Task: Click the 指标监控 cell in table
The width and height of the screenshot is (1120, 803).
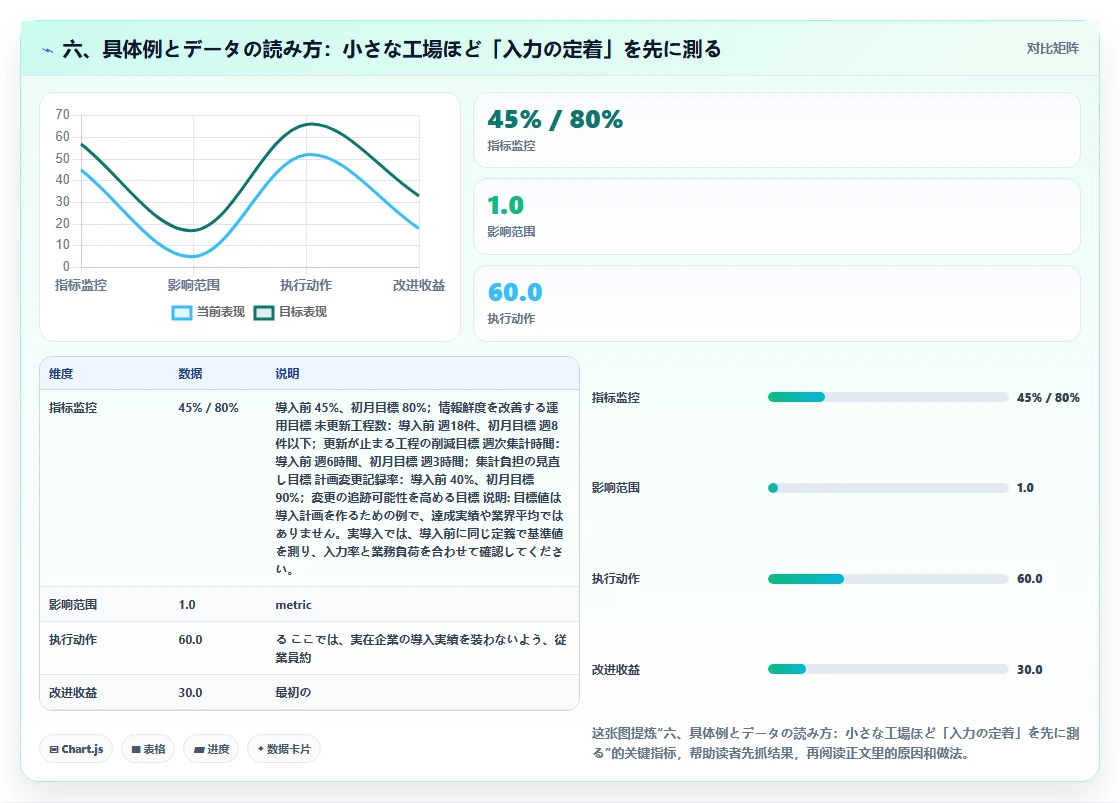Action: pos(73,408)
